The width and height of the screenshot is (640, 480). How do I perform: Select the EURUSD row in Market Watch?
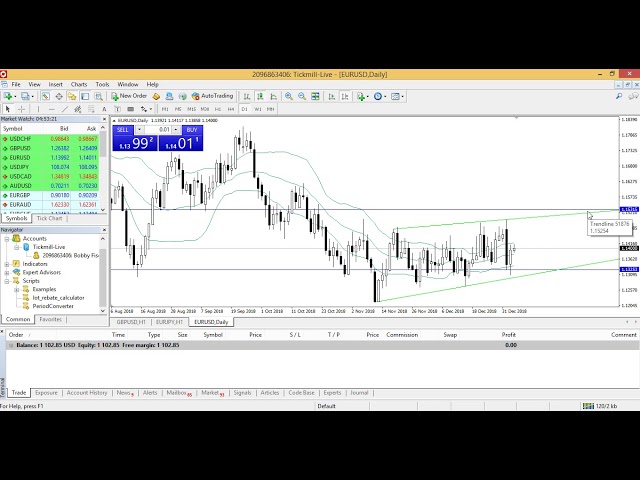pos(20,157)
